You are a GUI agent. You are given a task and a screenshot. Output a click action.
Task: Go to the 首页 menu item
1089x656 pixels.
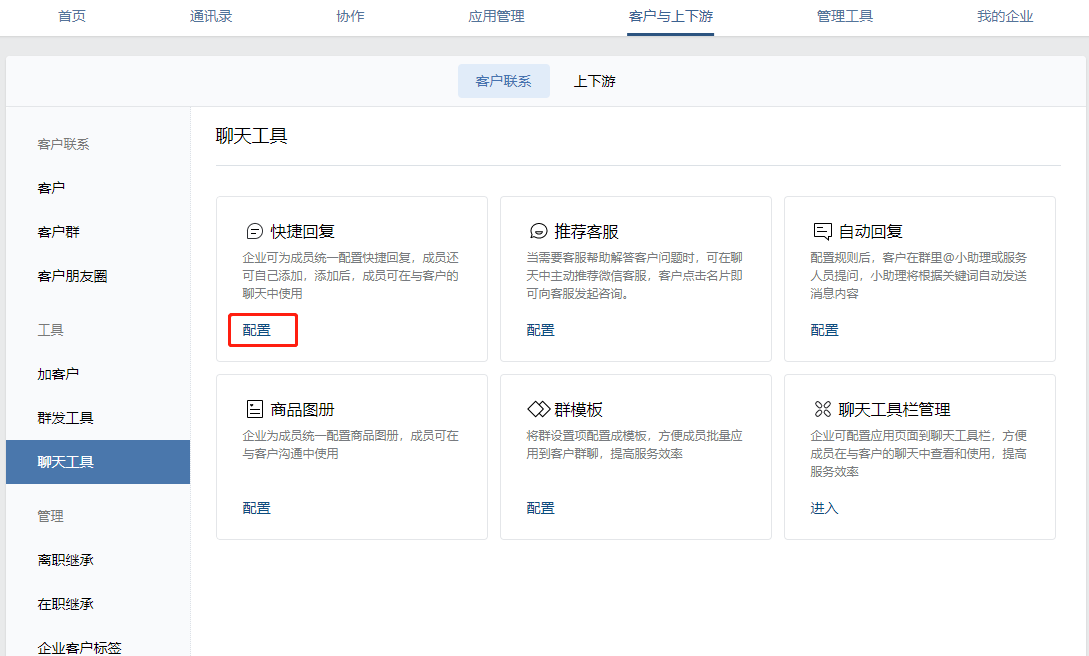point(71,17)
